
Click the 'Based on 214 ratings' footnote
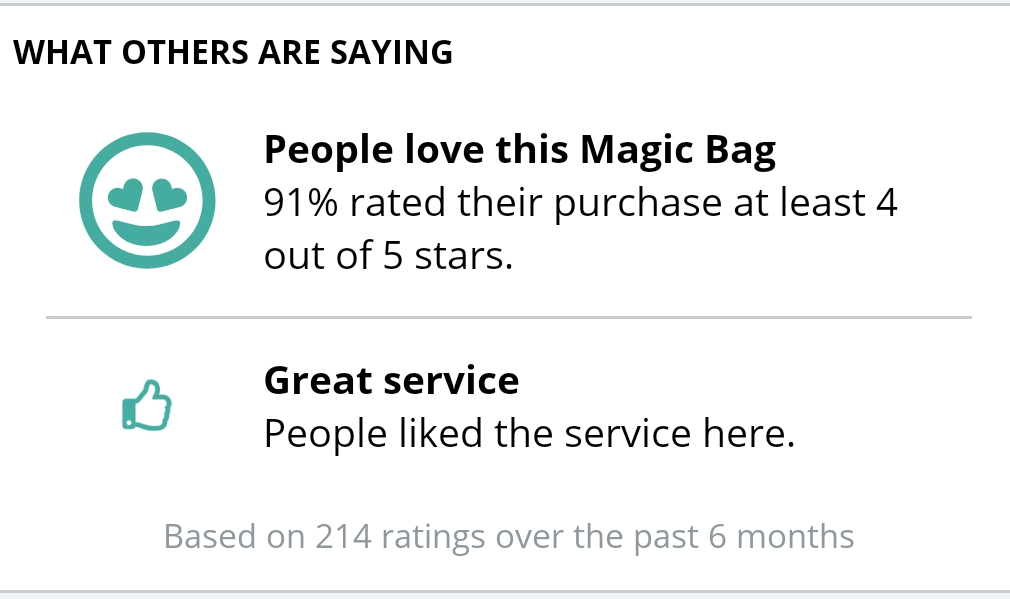pyautogui.click(x=509, y=537)
